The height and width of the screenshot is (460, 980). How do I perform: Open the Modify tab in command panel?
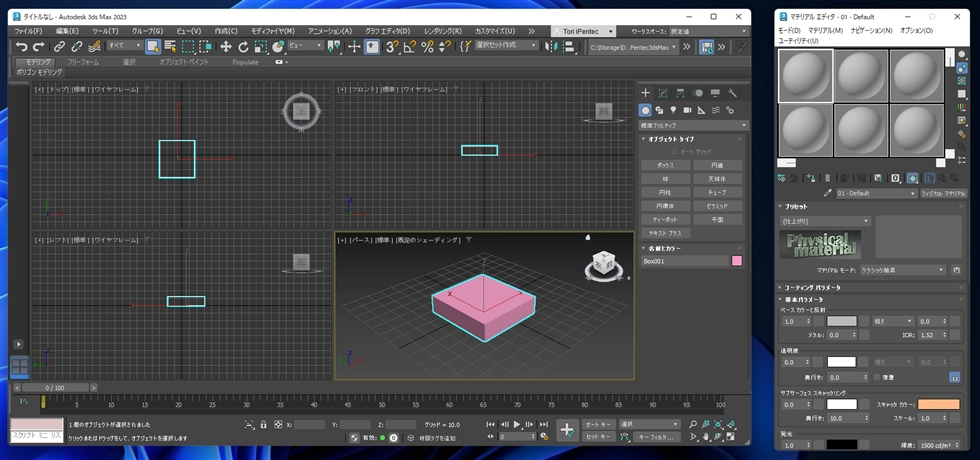click(x=663, y=93)
